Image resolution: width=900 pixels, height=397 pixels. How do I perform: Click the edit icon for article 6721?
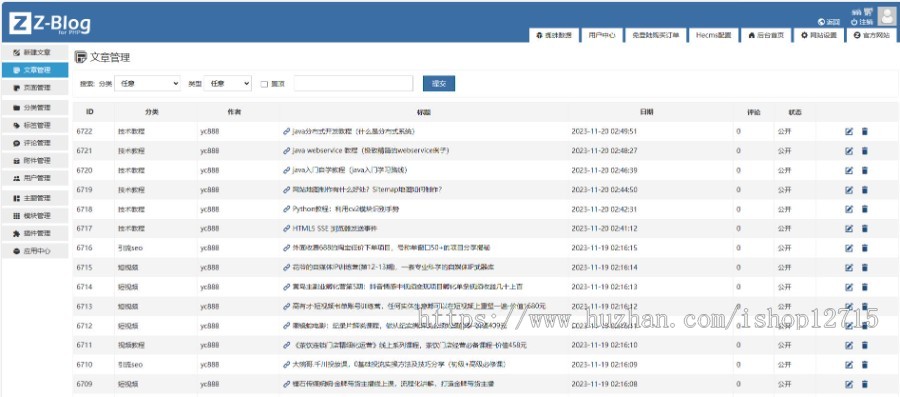849,151
